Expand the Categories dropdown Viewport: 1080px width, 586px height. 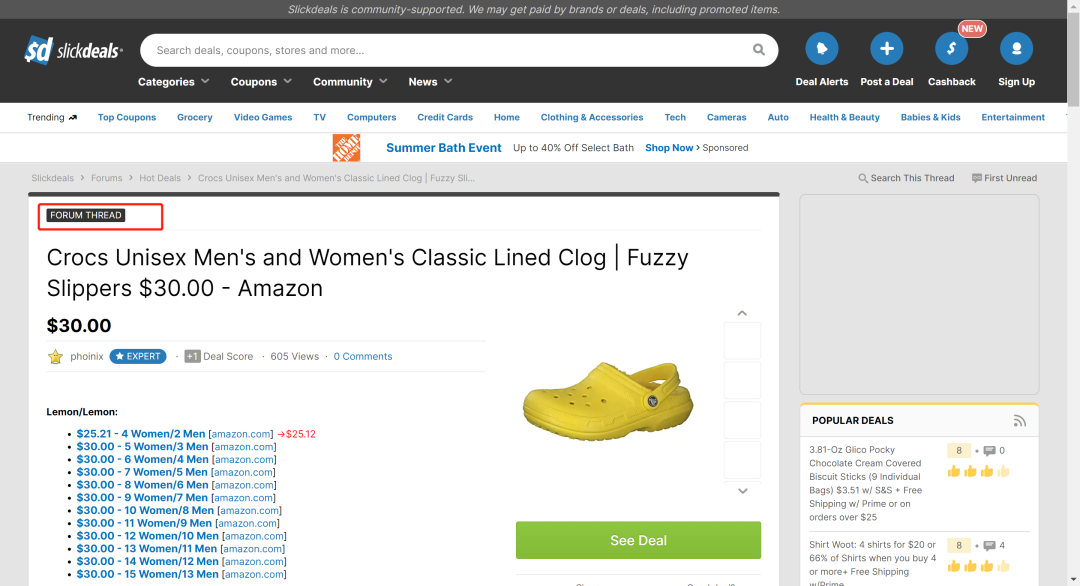tap(173, 82)
